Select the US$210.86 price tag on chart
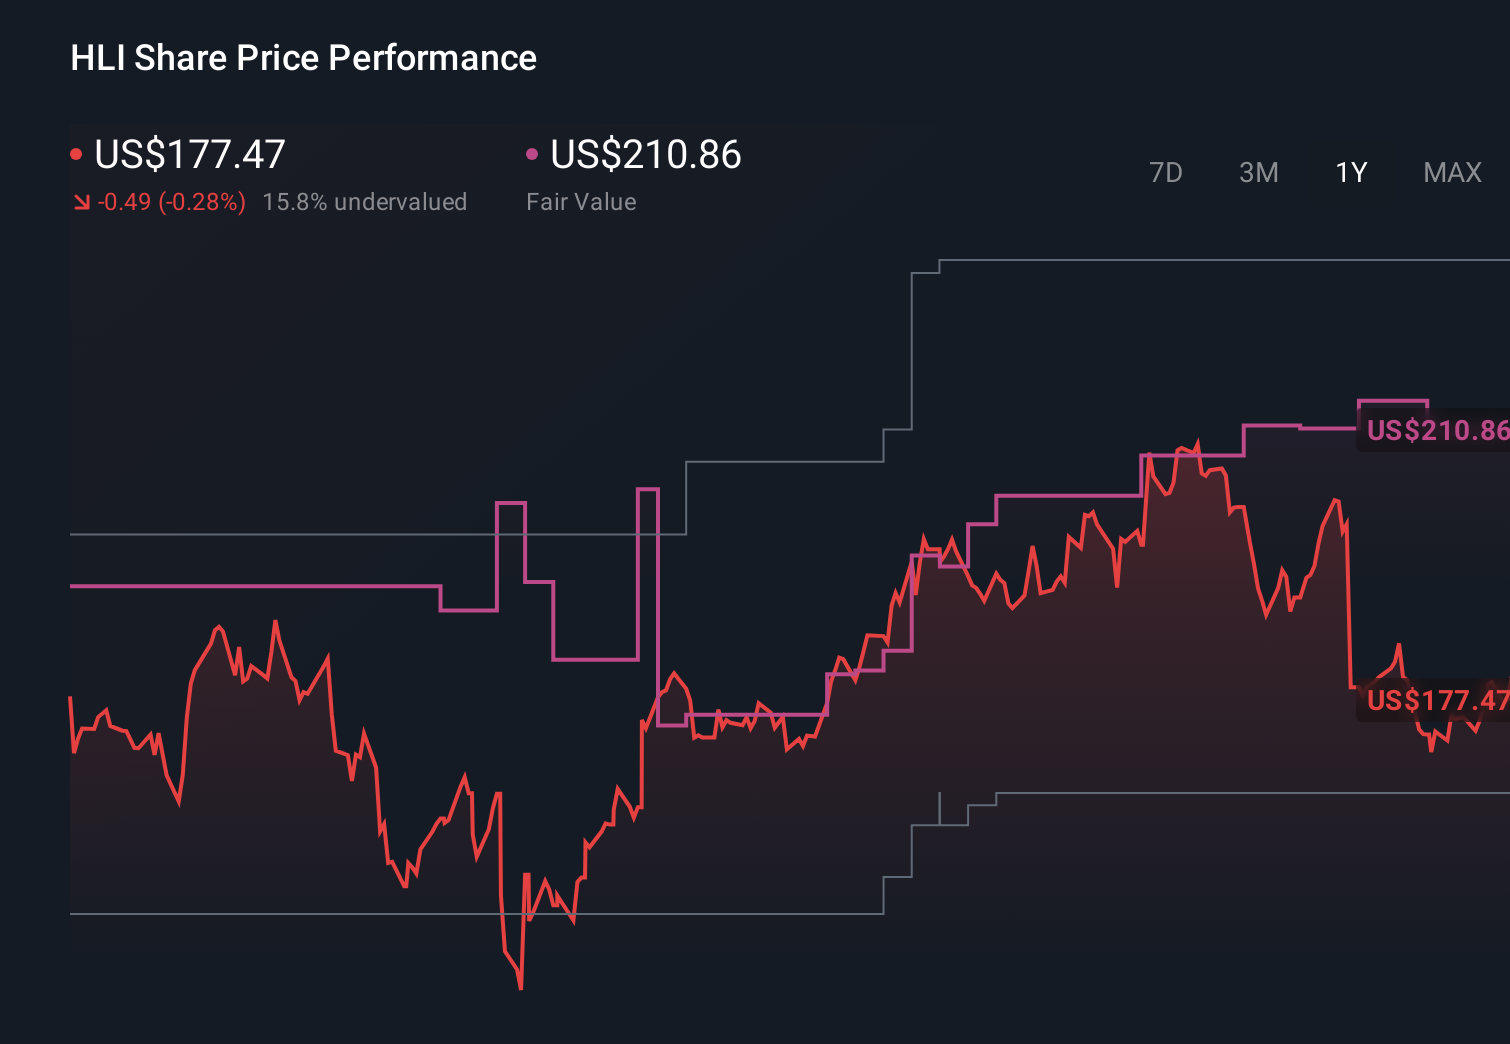 [1434, 432]
